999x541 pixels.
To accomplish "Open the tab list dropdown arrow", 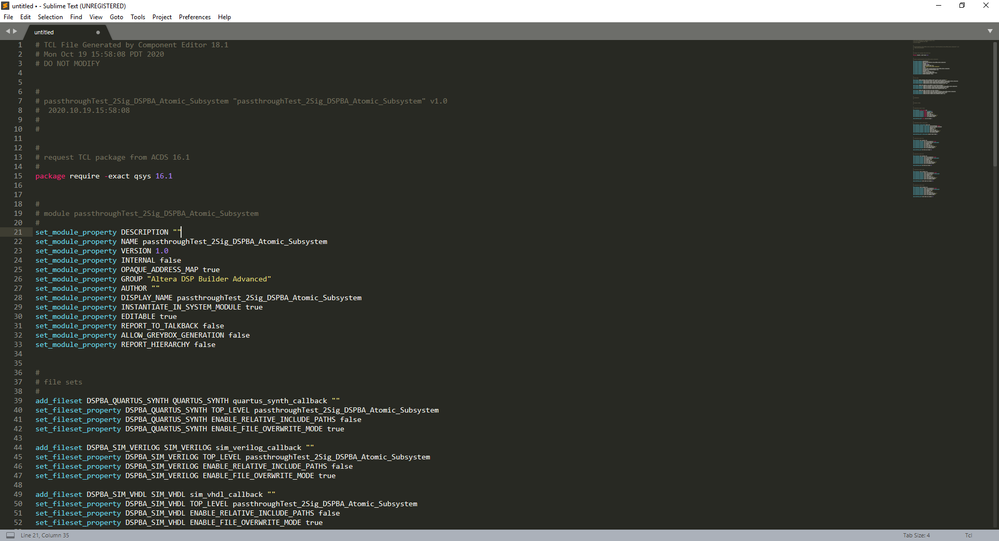I will point(990,31).
